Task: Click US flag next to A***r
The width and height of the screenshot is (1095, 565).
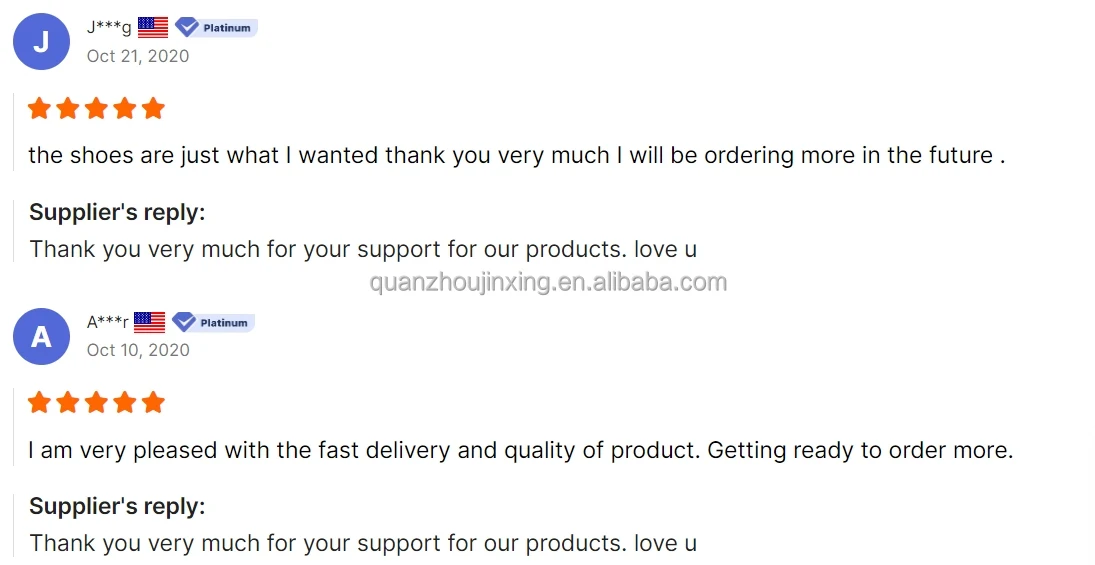Action: 150,322
